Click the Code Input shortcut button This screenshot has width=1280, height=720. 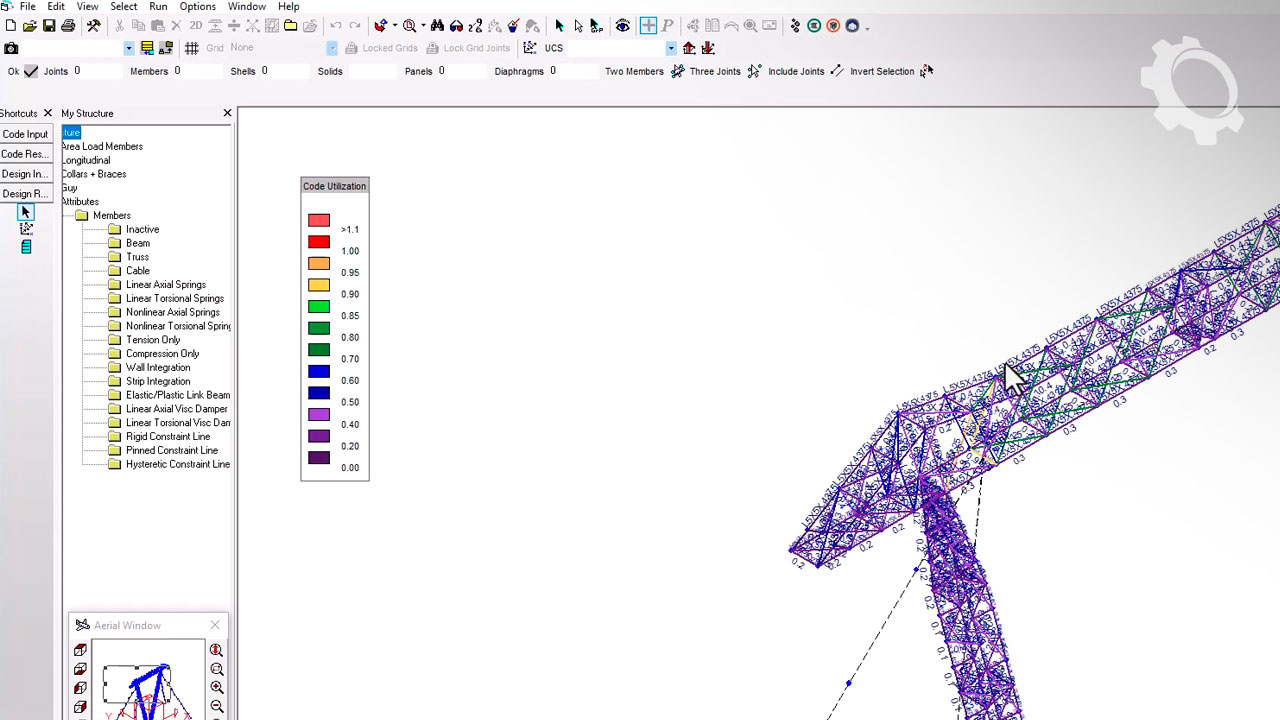point(25,134)
